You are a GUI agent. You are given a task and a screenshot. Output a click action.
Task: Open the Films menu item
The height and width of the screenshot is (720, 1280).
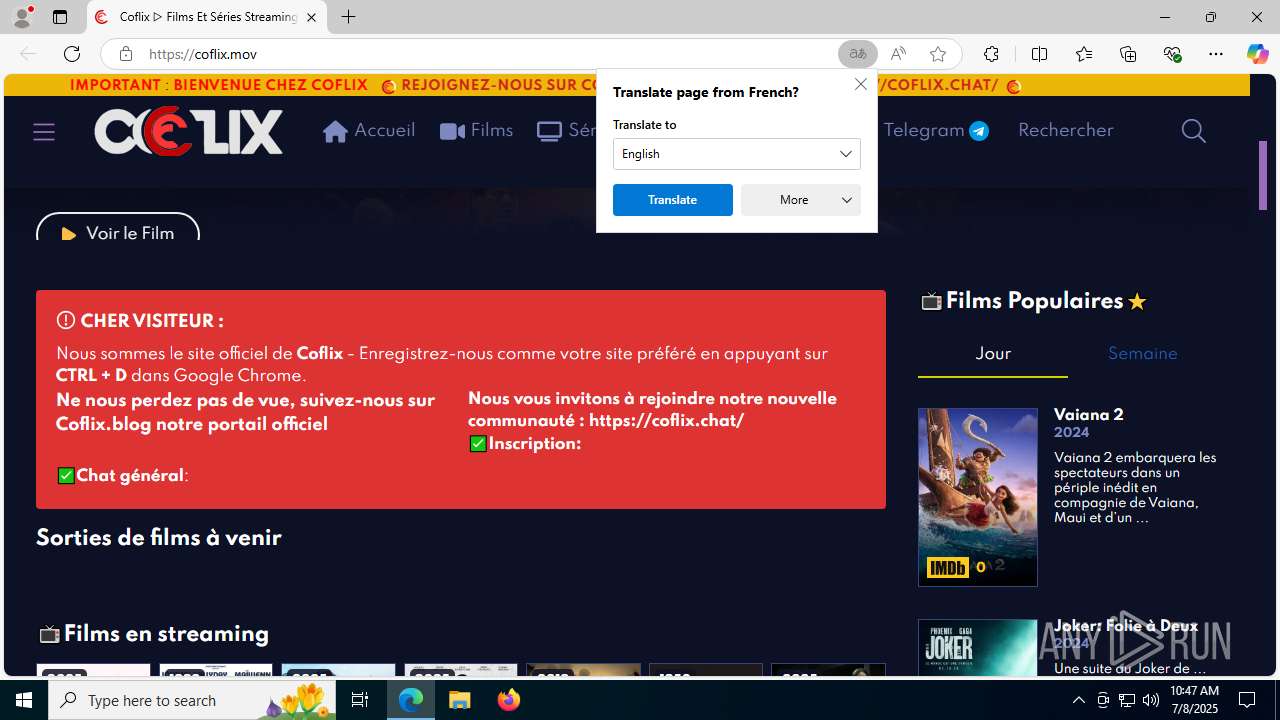point(476,131)
